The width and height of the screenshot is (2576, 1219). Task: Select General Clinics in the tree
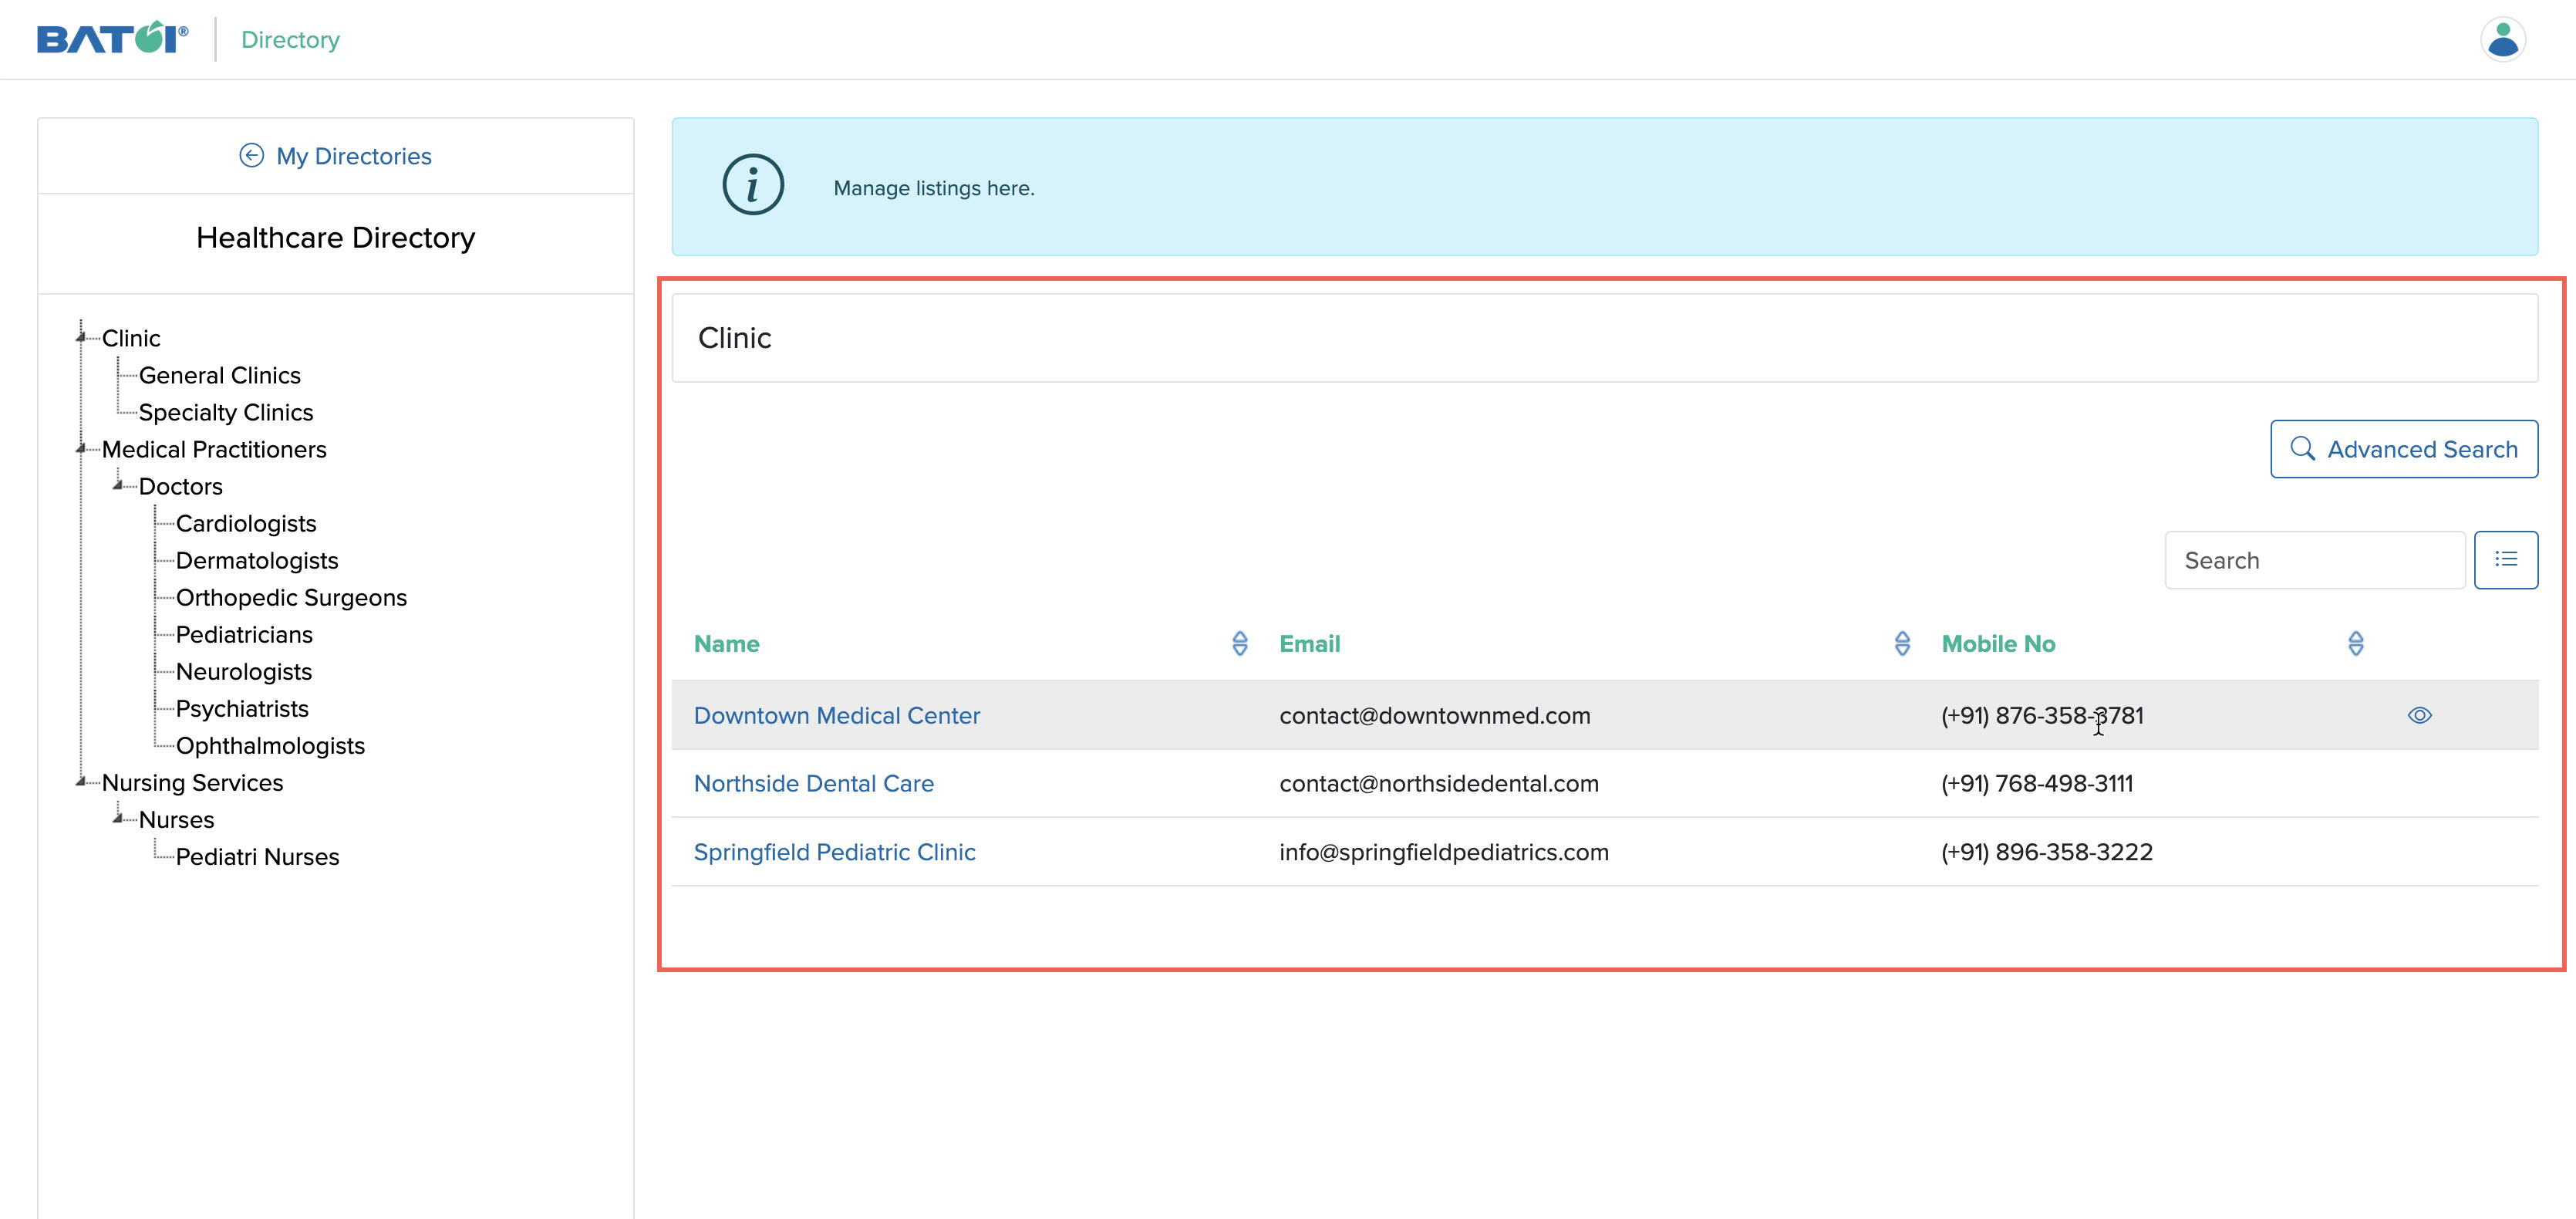219,375
